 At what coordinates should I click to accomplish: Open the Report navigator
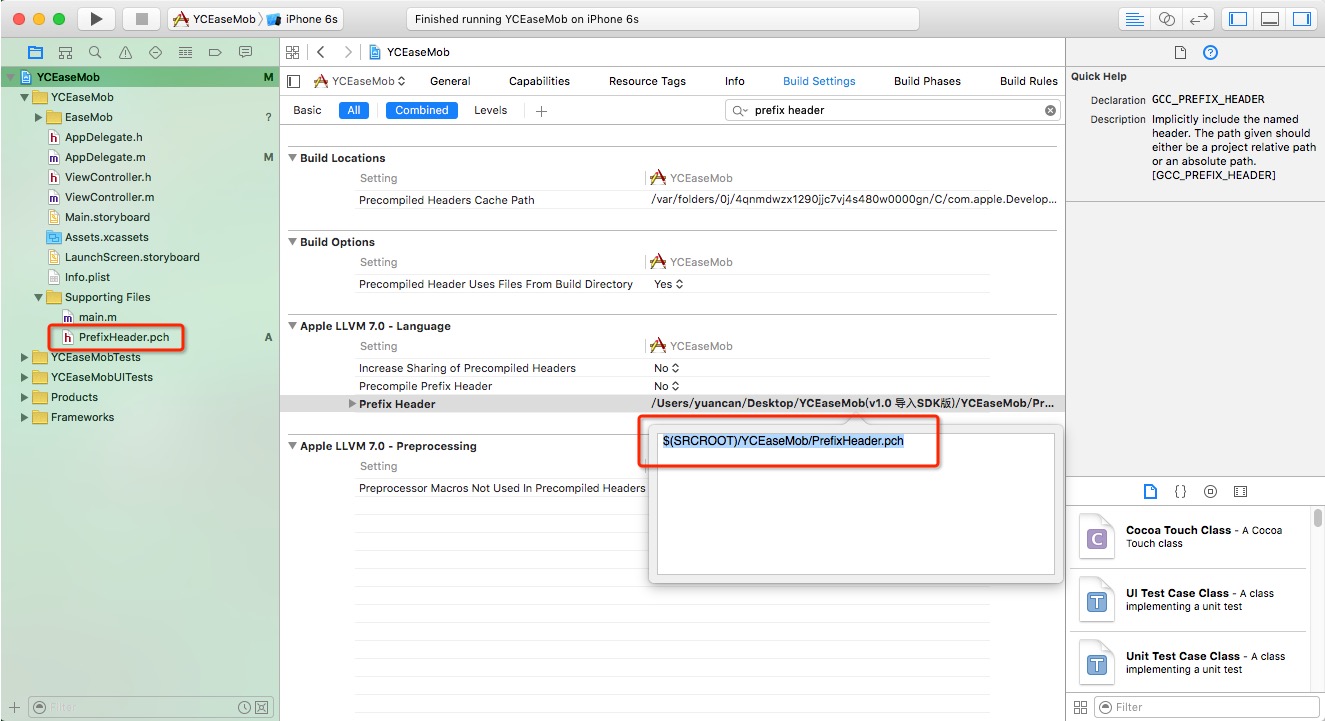245,52
